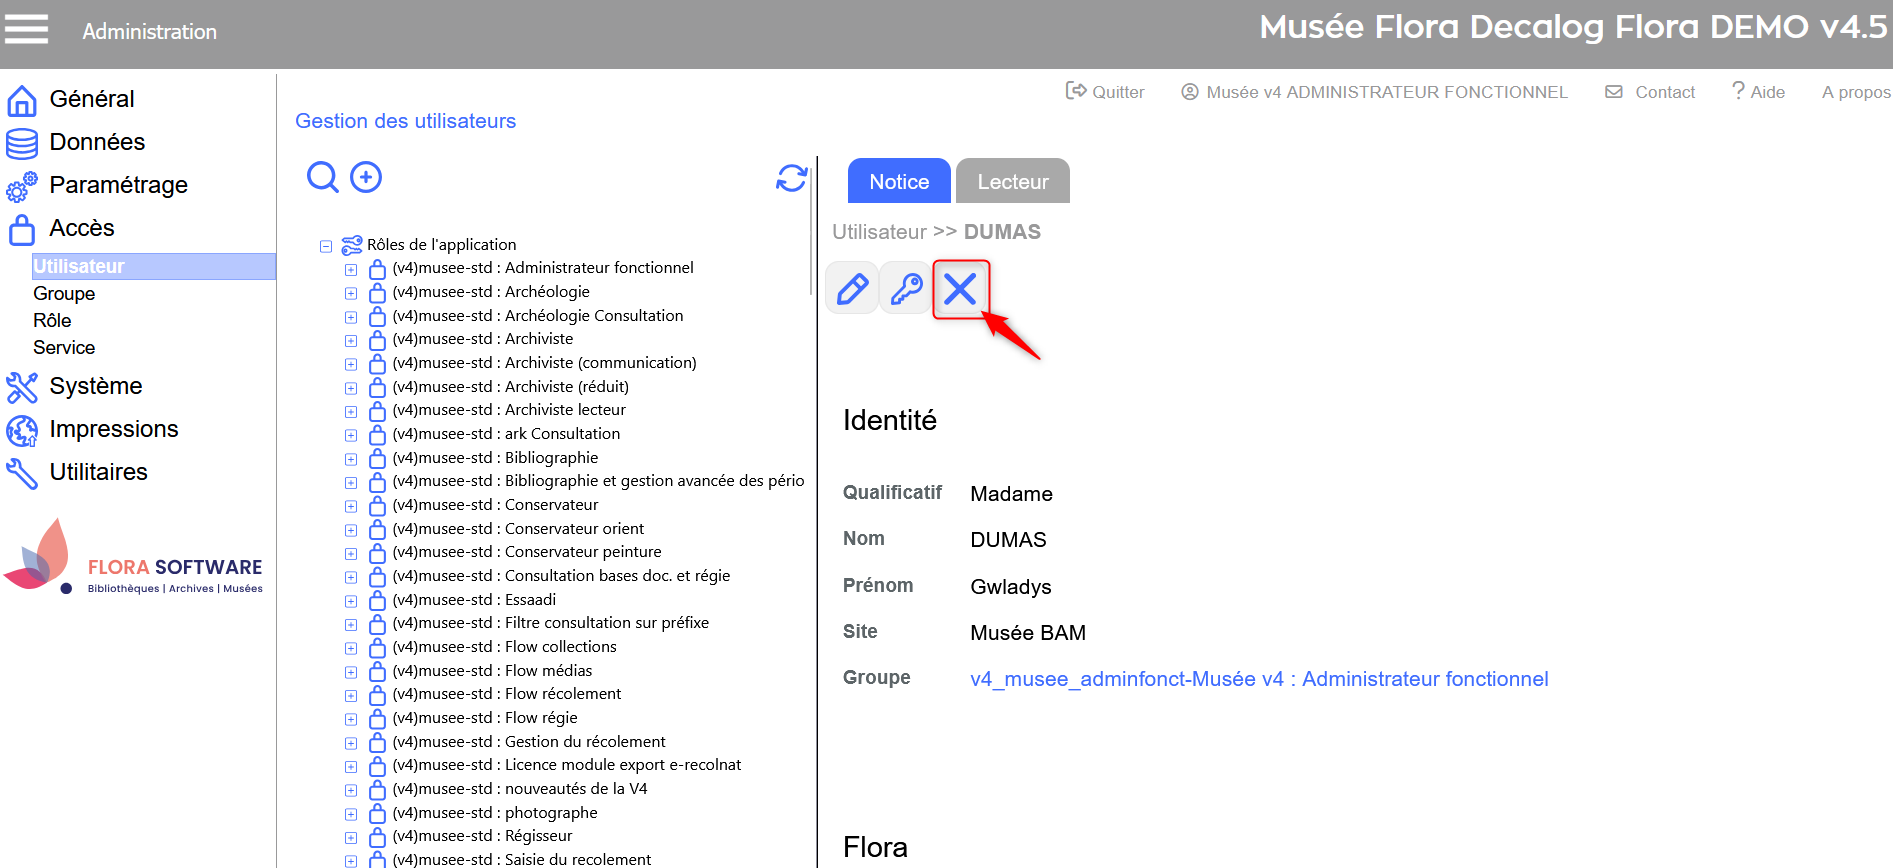Click the add user plus icon
1893x868 pixels.
pyautogui.click(x=366, y=177)
